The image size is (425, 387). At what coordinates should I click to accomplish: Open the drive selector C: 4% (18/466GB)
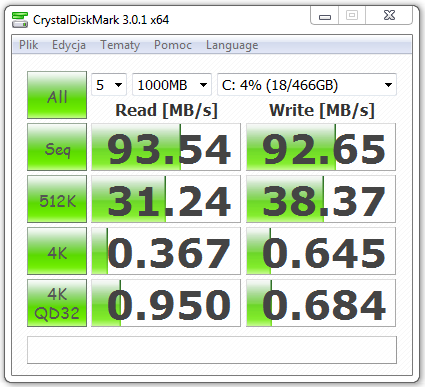coord(307,85)
